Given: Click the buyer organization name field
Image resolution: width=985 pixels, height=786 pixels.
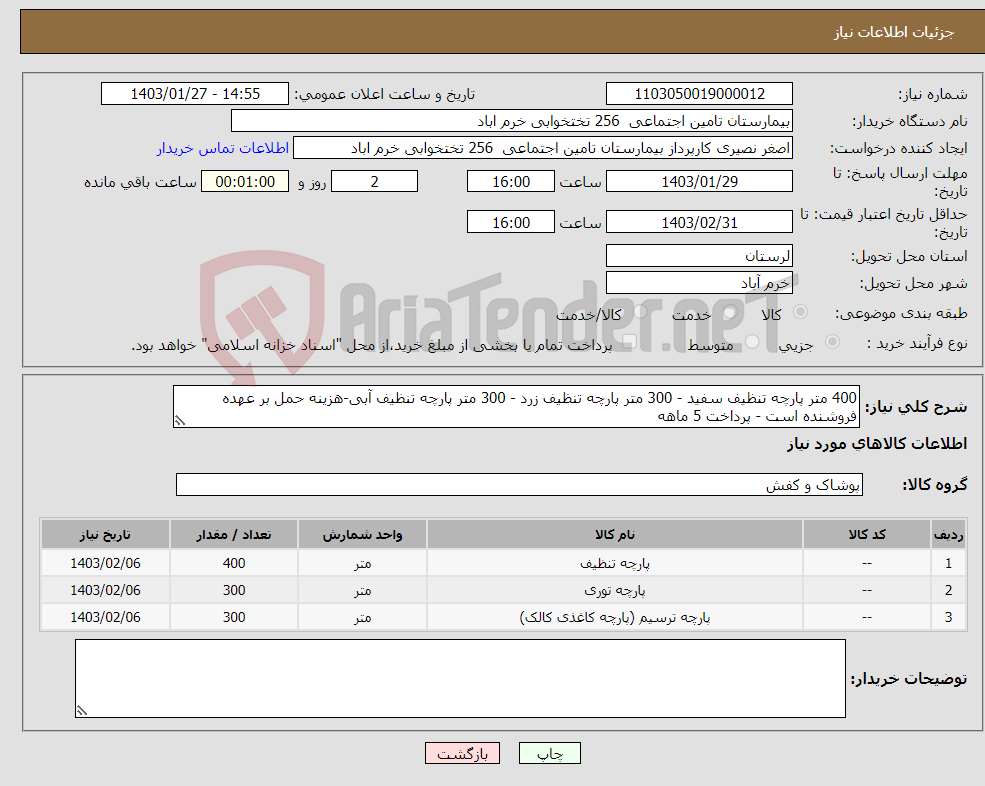Looking at the screenshot, I should point(512,121).
